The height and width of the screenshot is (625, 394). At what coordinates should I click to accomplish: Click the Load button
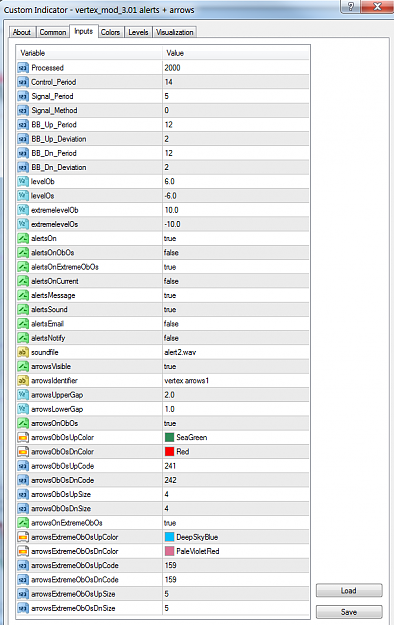pos(349,591)
